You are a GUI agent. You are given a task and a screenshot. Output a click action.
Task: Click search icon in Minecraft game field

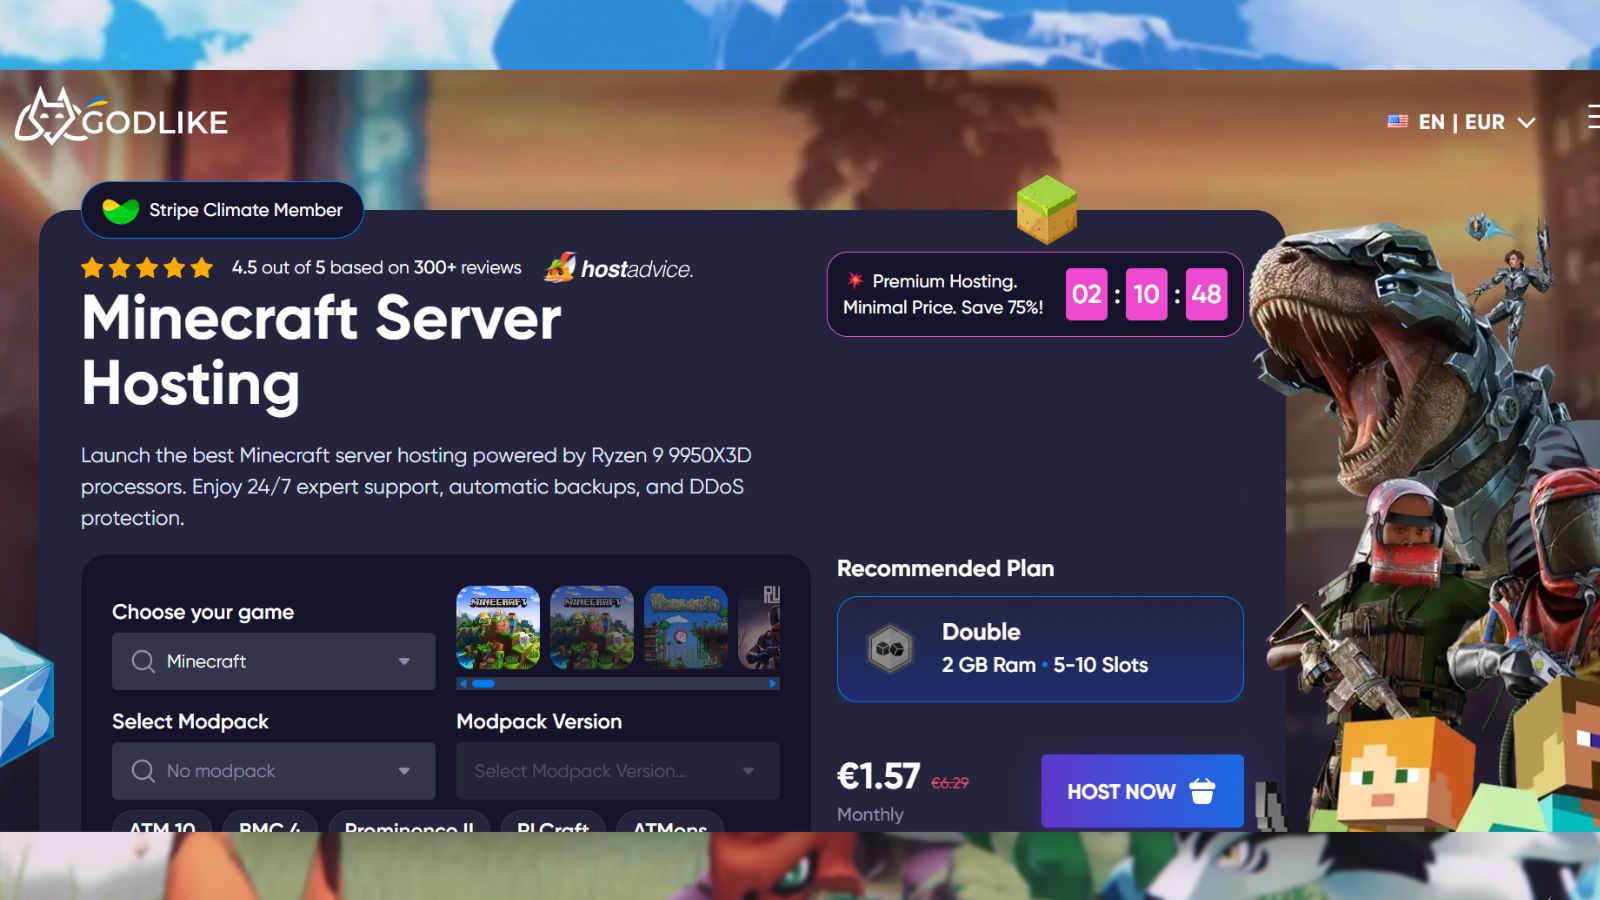pyautogui.click(x=143, y=661)
